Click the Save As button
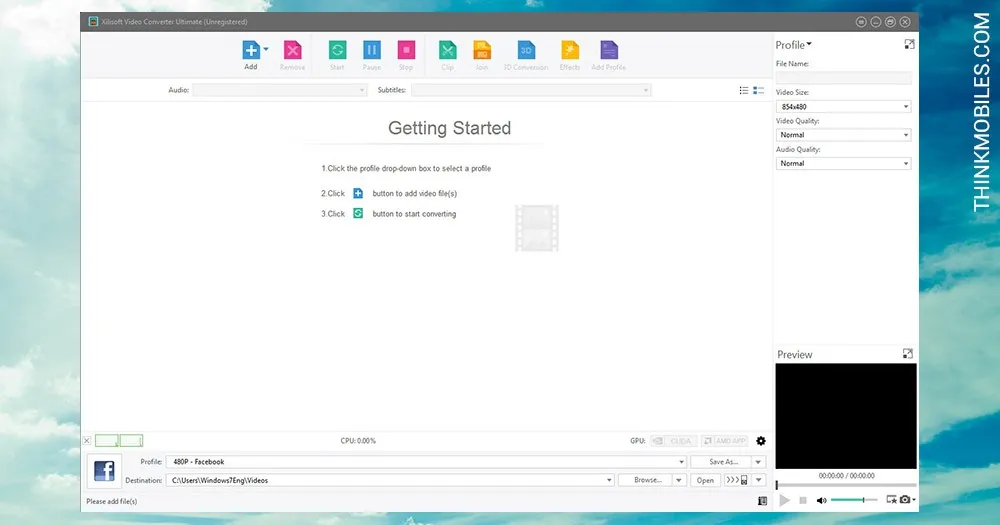The width and height of the screenshot is (1000, 525). 723,462
